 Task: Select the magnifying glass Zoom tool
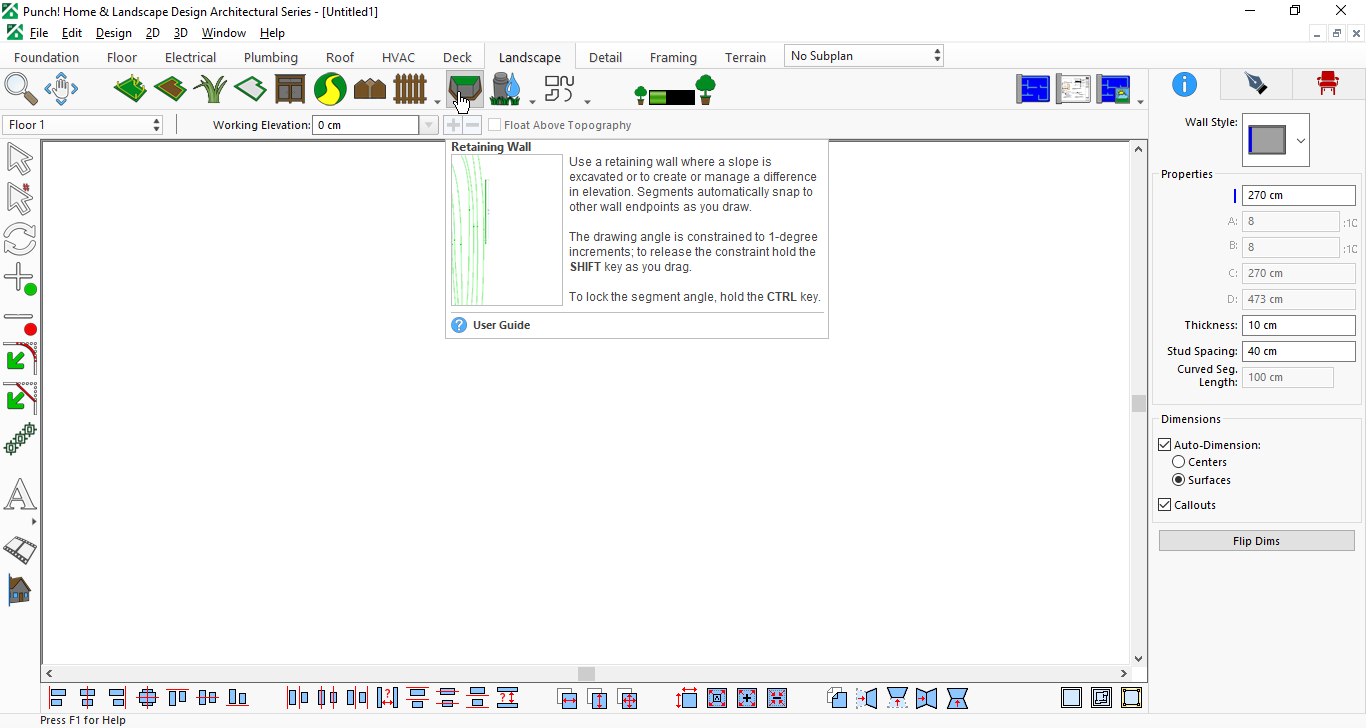[21, 89]
